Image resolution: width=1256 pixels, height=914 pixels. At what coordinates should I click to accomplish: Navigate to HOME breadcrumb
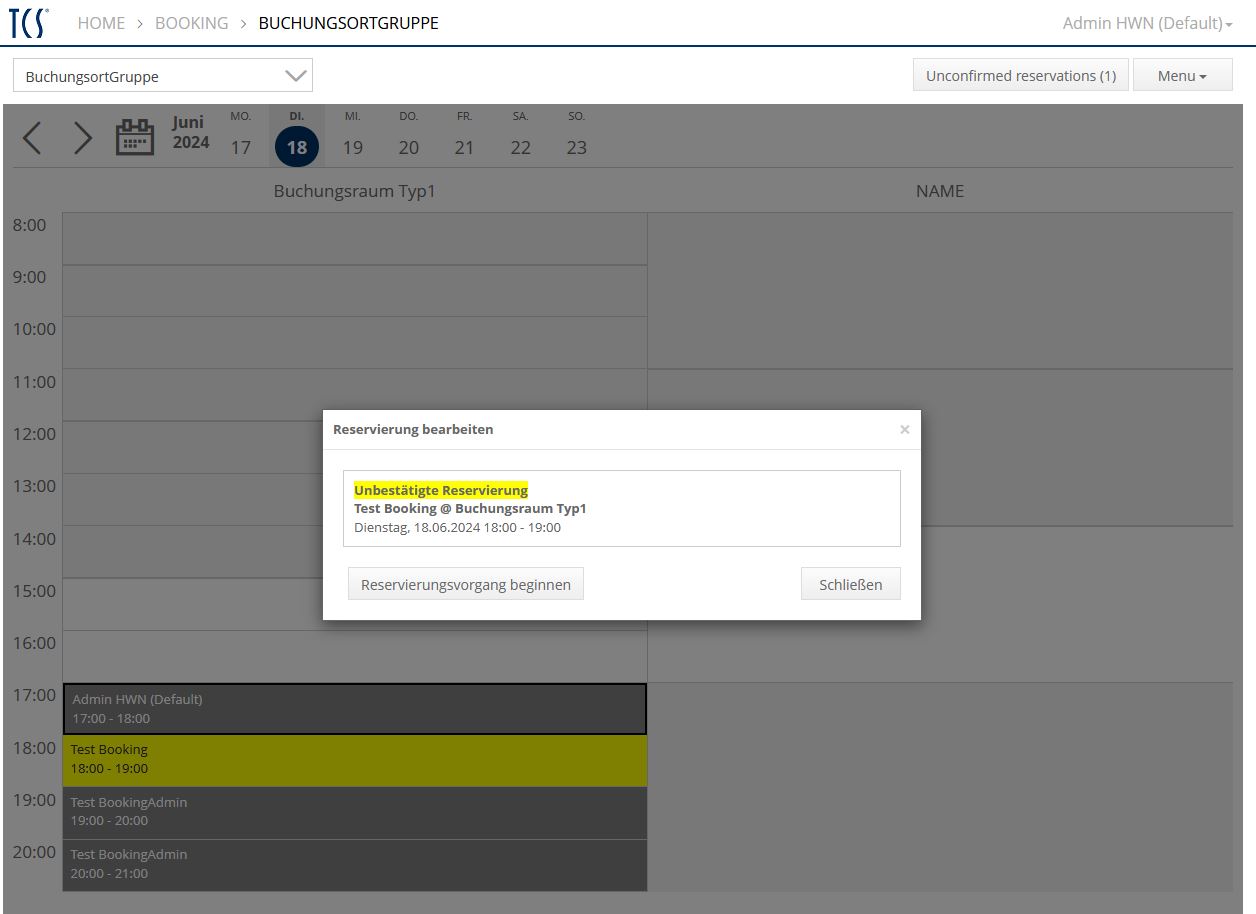click(101, 23)
